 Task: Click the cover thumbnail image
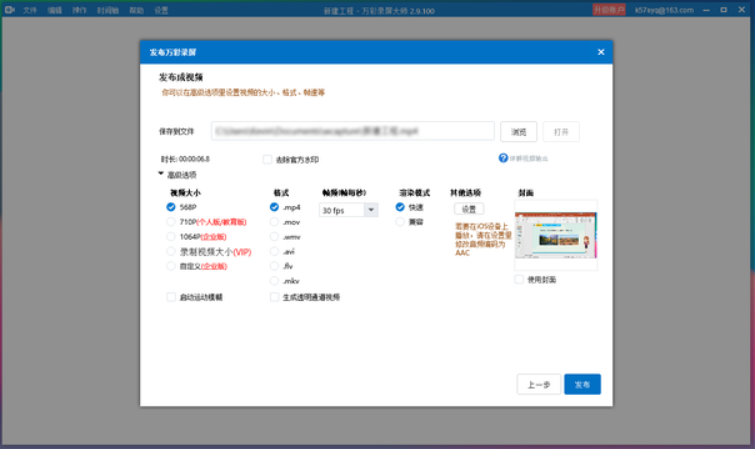click(x=556, y=235)
